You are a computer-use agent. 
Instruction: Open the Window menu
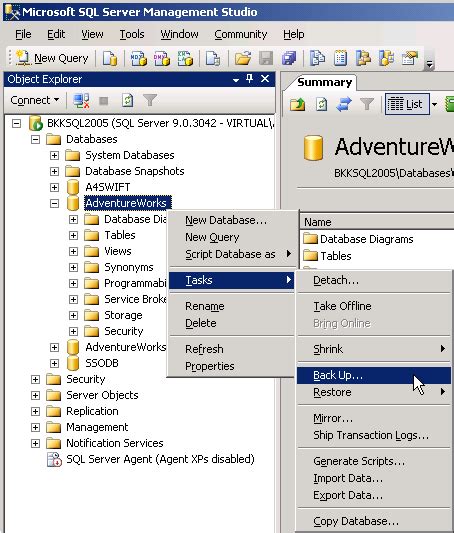pos(179,34)
